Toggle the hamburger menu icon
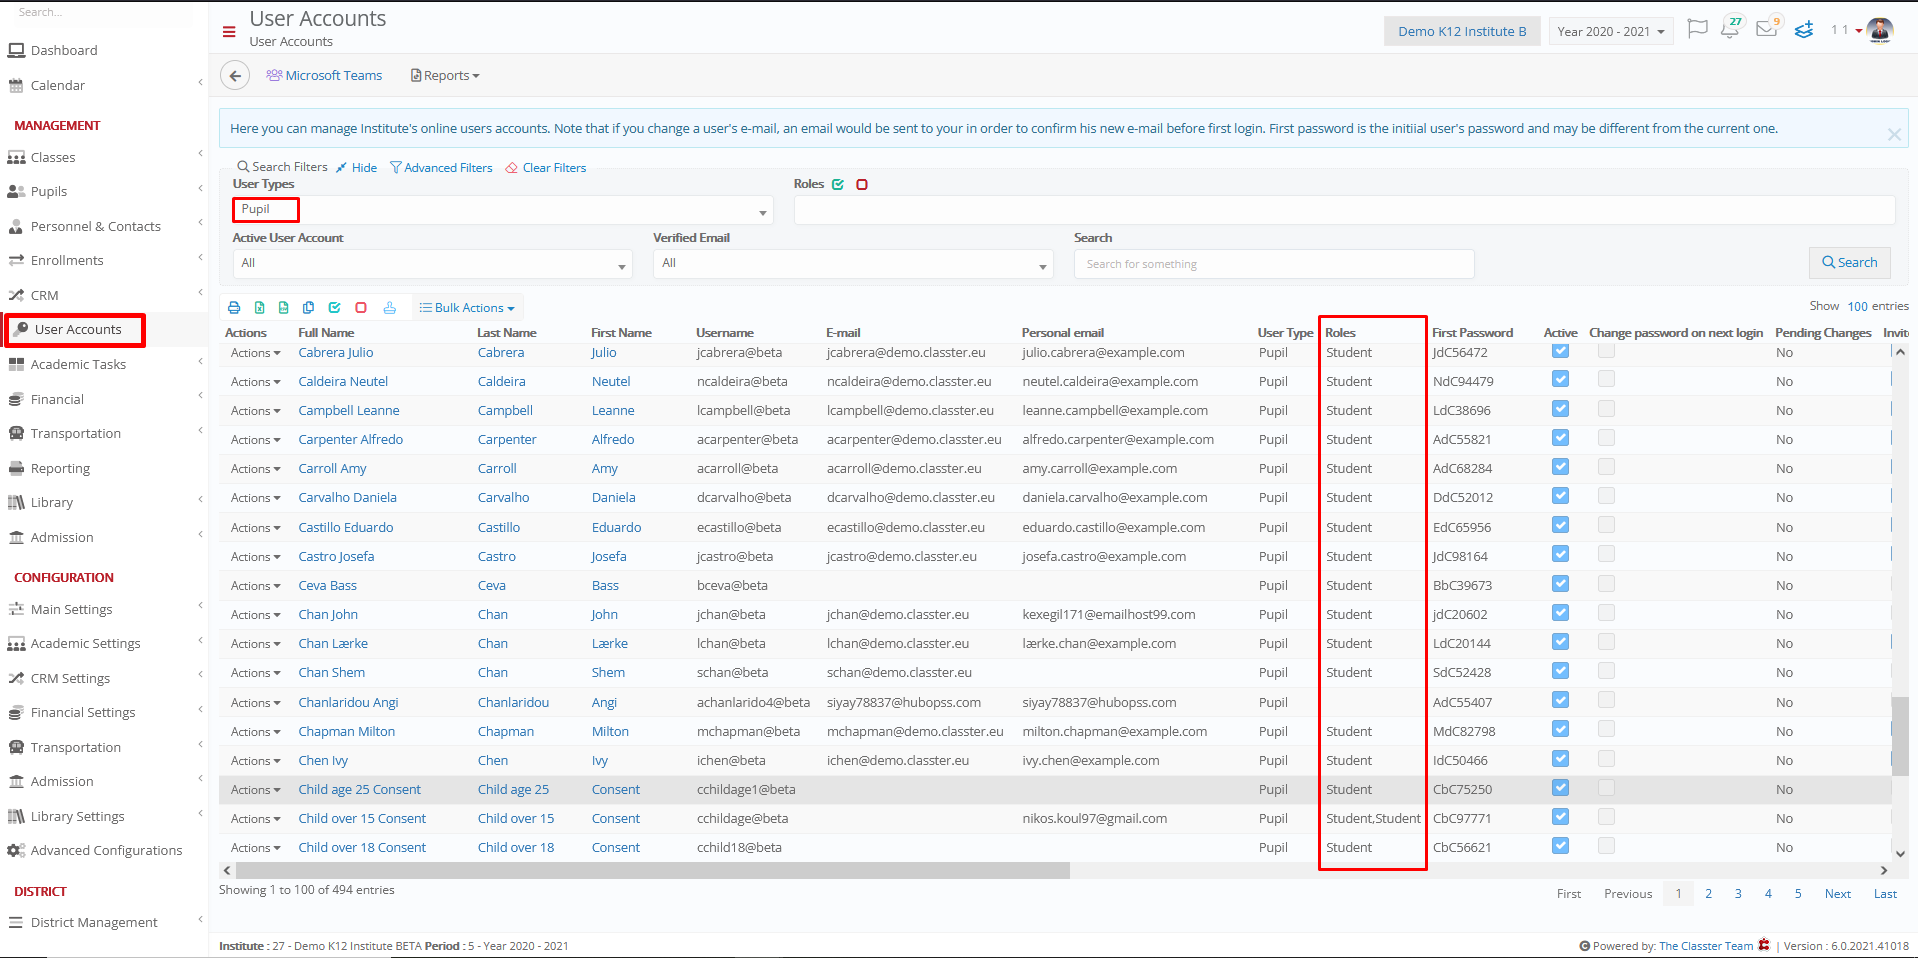 pos(229,32)
